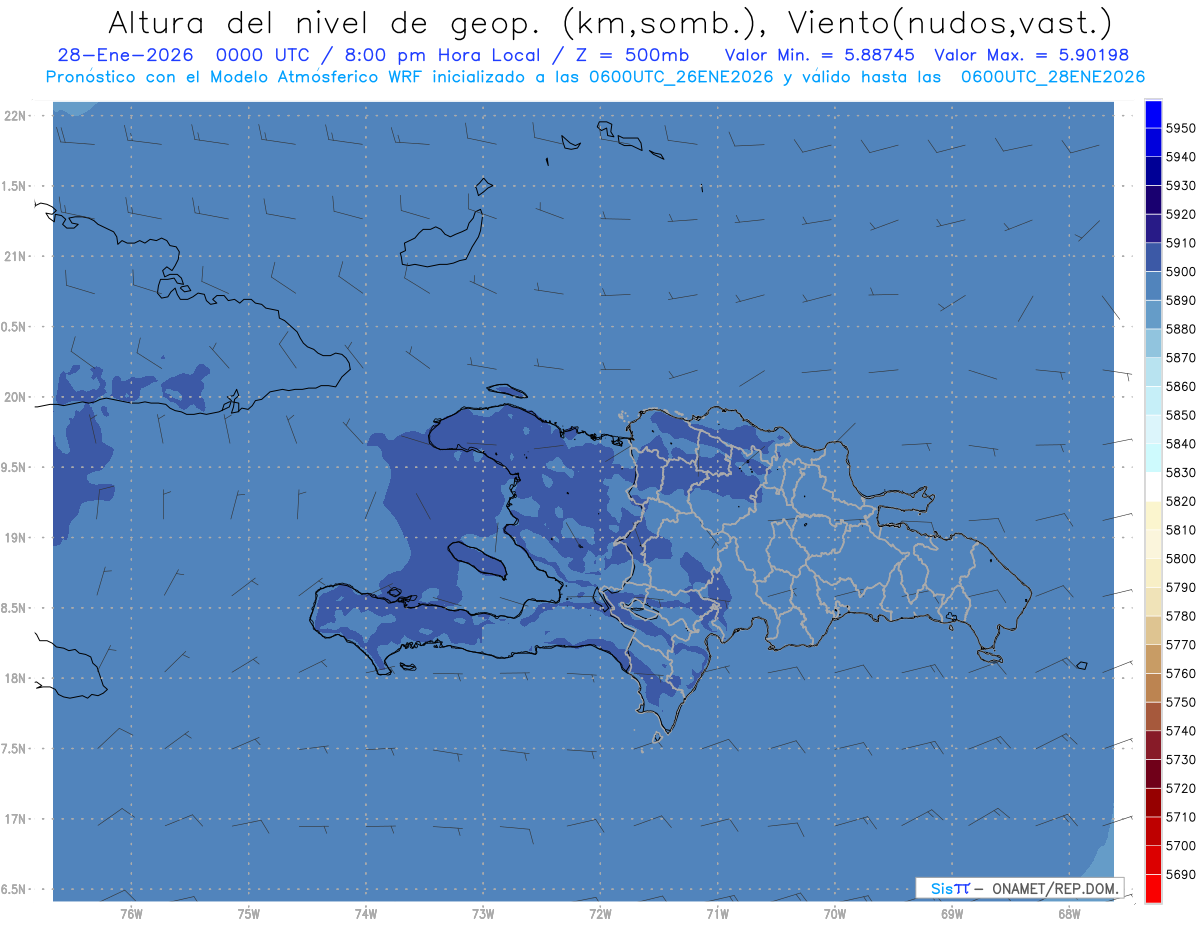The width and height of the screenshot is (1200, 927).
Task: Click the colorbar swatch between 5890 and 5900
Action: (1152, 285)
